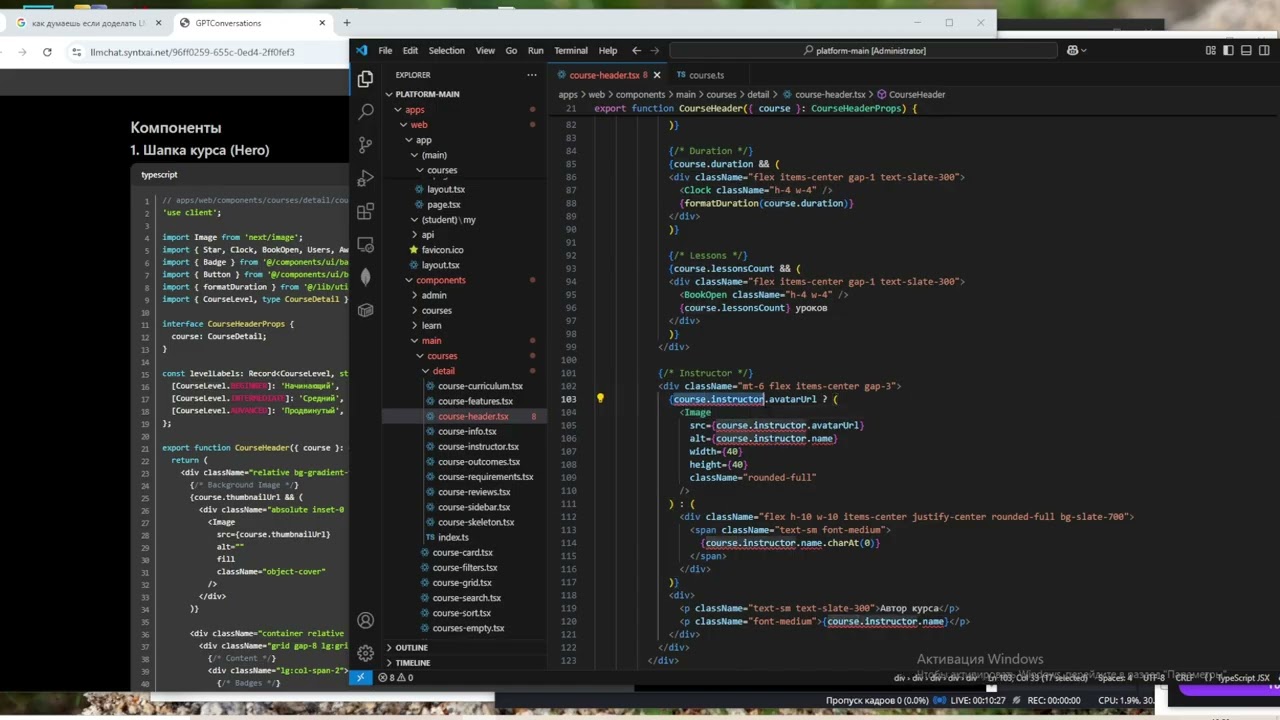The height and width of the screenshot is (720, 1280).
Task: Close the course-header.tsx editor tab
Action: click(x=656, y=75)
